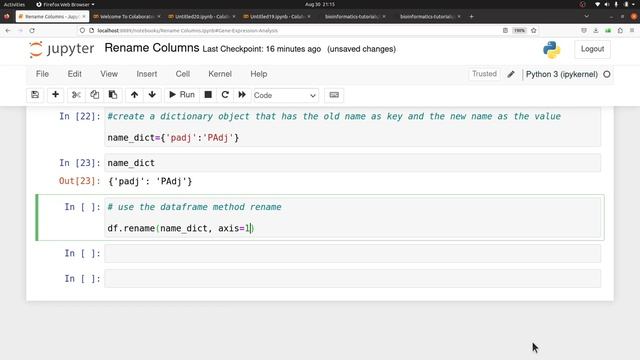This screenshot has height=360, width=640.
Task: Open the Help menu
Action: pos(259,74)
